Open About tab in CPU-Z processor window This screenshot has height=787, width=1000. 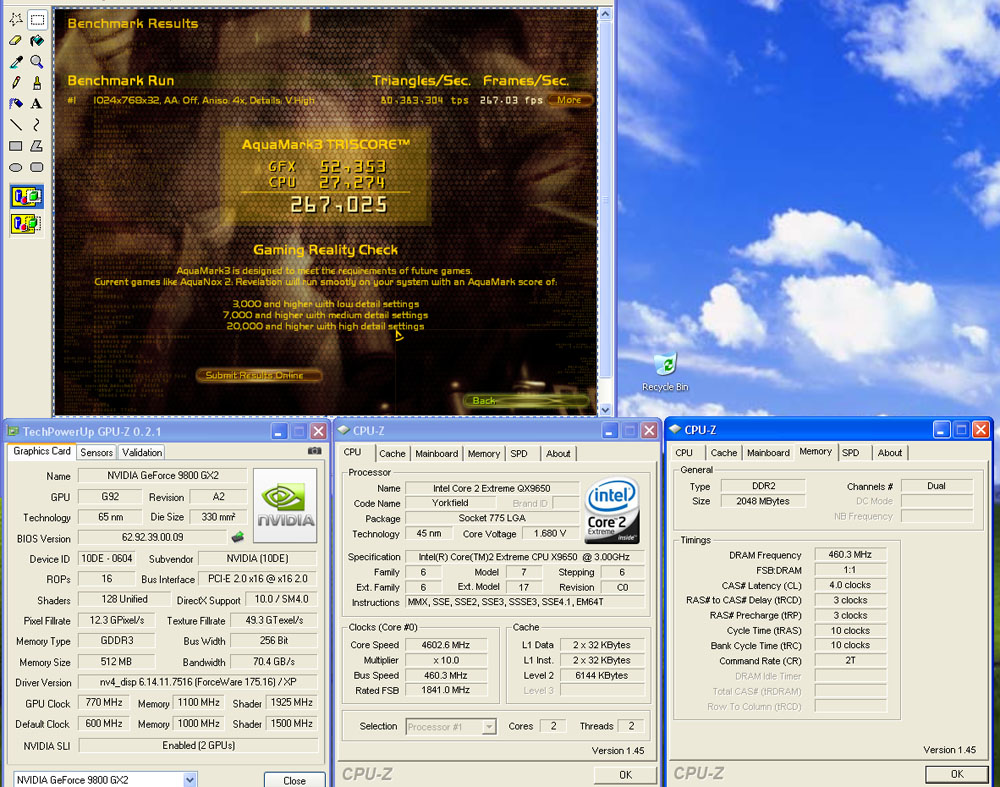[558, 453]
